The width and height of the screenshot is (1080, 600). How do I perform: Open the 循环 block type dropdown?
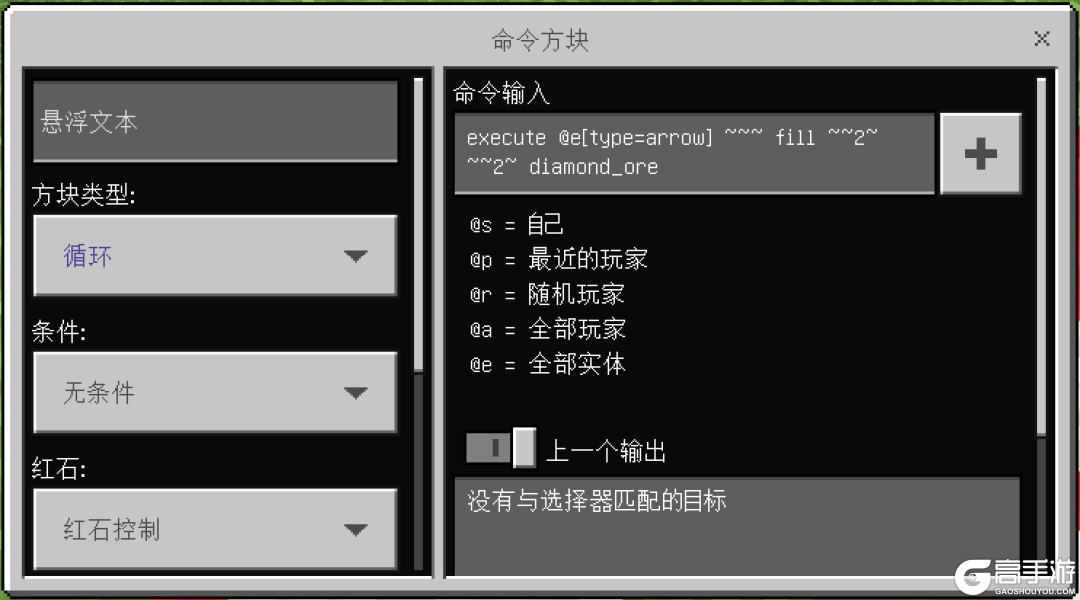215,256
